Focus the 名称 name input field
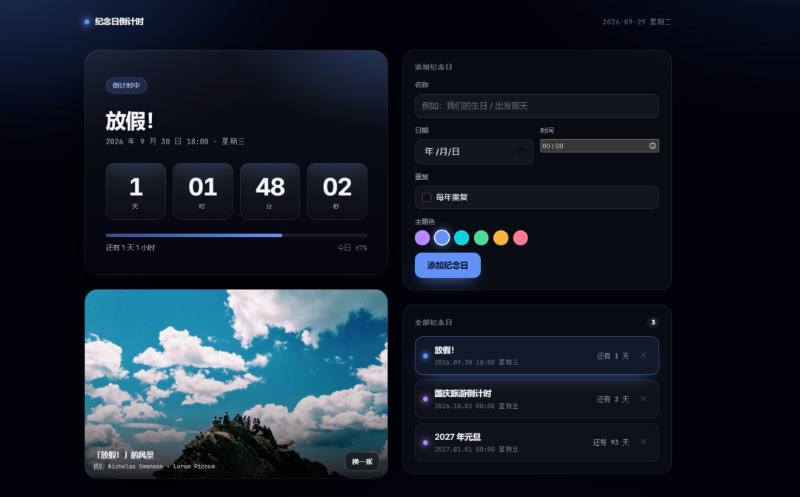The height and width of the screenshot is (497, 800). coord(537,106)
